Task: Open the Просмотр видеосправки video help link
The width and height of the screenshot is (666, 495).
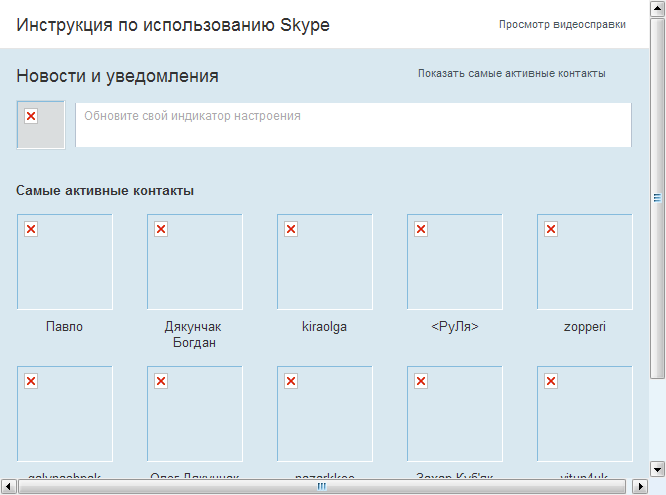Action: [x=562, y=24]
